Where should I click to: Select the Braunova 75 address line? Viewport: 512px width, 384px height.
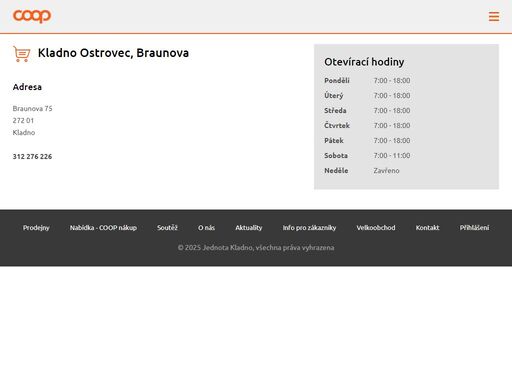[x=32, y=109]
